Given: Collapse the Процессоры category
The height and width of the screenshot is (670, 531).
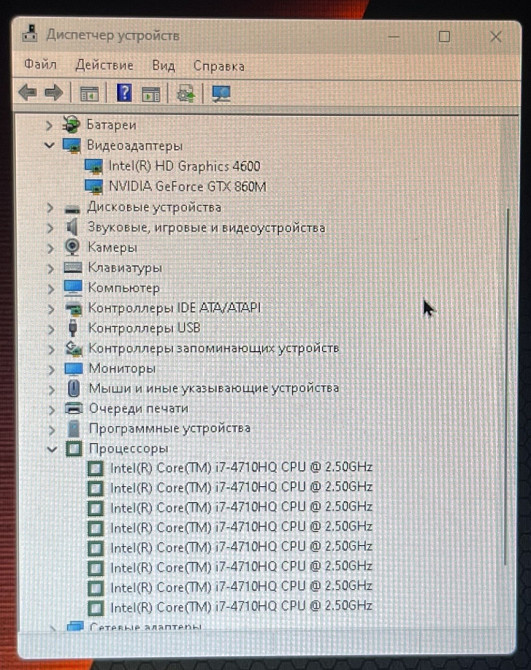Looking at the screenshot, I should click(x=52, y=449).
